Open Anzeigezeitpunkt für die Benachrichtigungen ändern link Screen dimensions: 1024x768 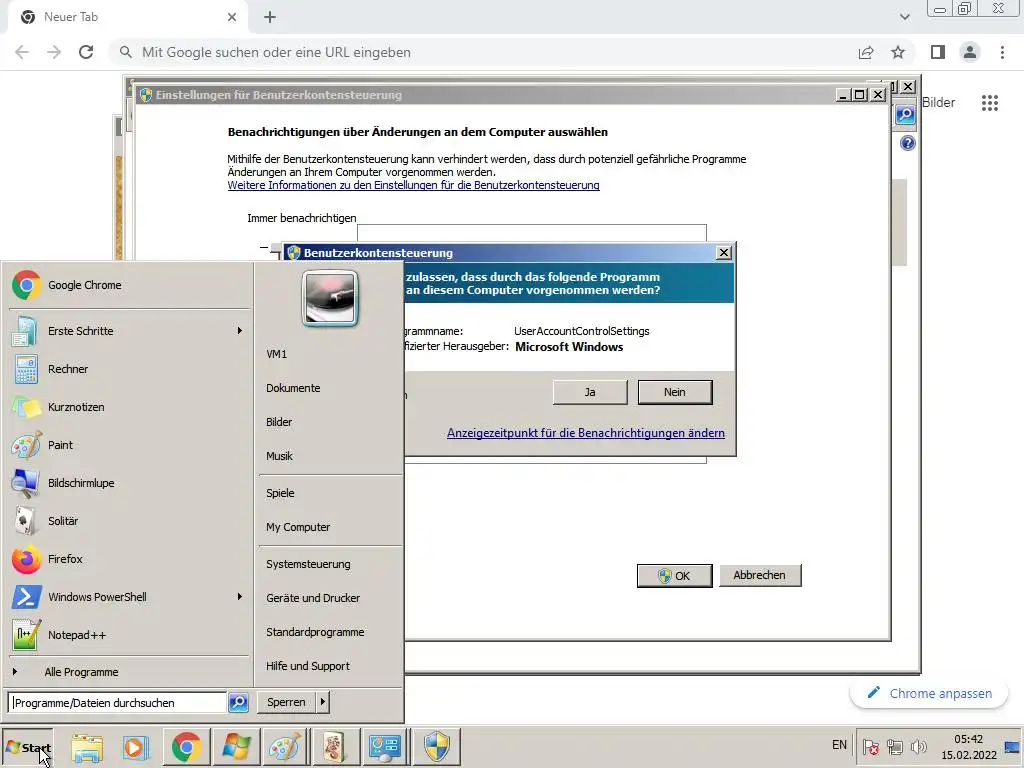(x=586, y=433)
